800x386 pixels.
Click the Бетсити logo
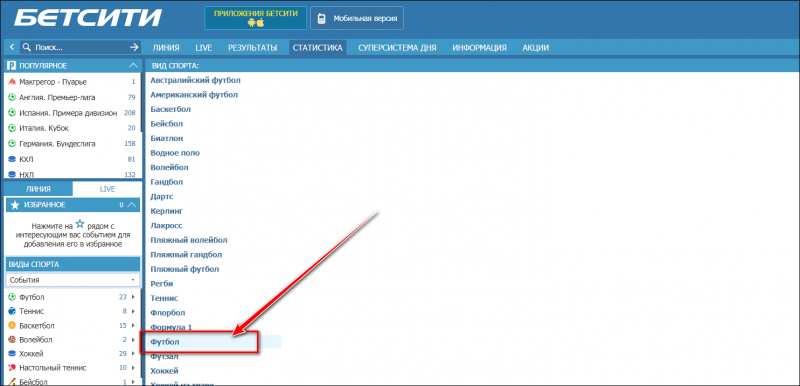coord(87,18)
